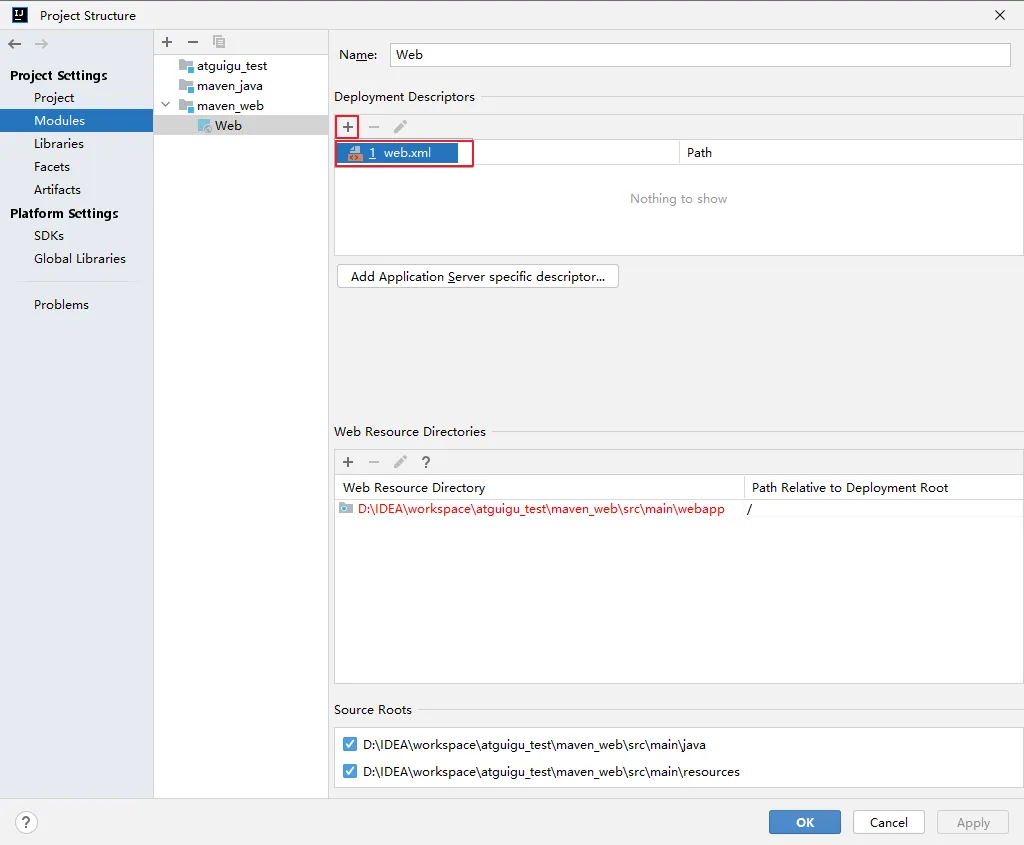Uncheck the src\main\resources source root
This screenshot has height=845, width=1024.
point(350,772)
